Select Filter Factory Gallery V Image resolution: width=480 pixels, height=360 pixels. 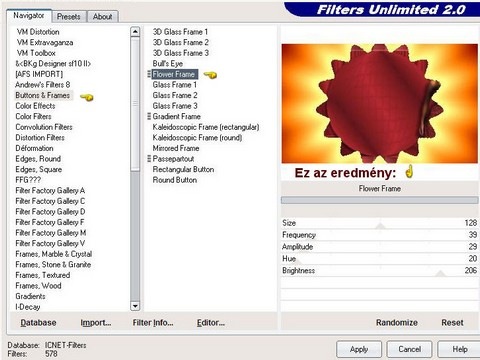coord(50,243)
